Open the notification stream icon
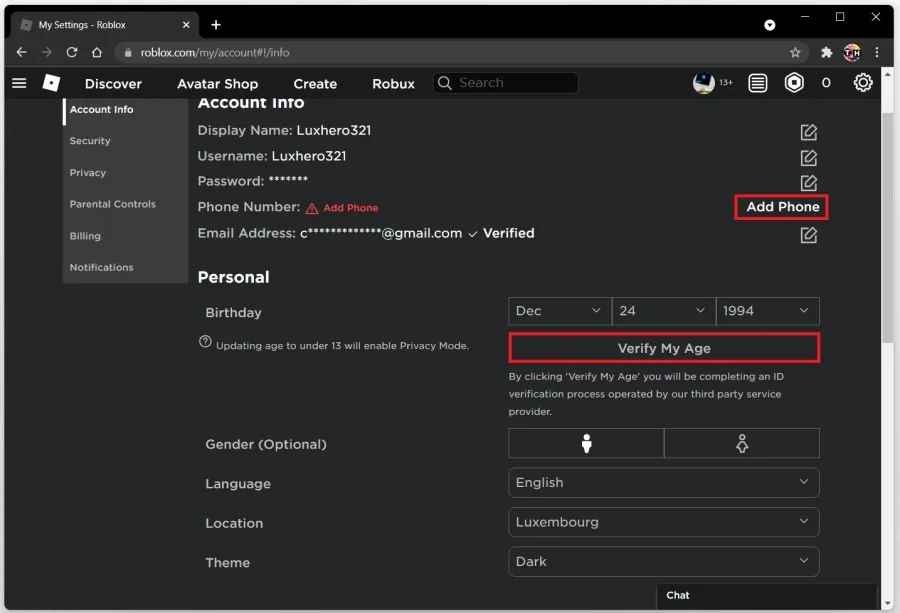 [x=758, y=83]
